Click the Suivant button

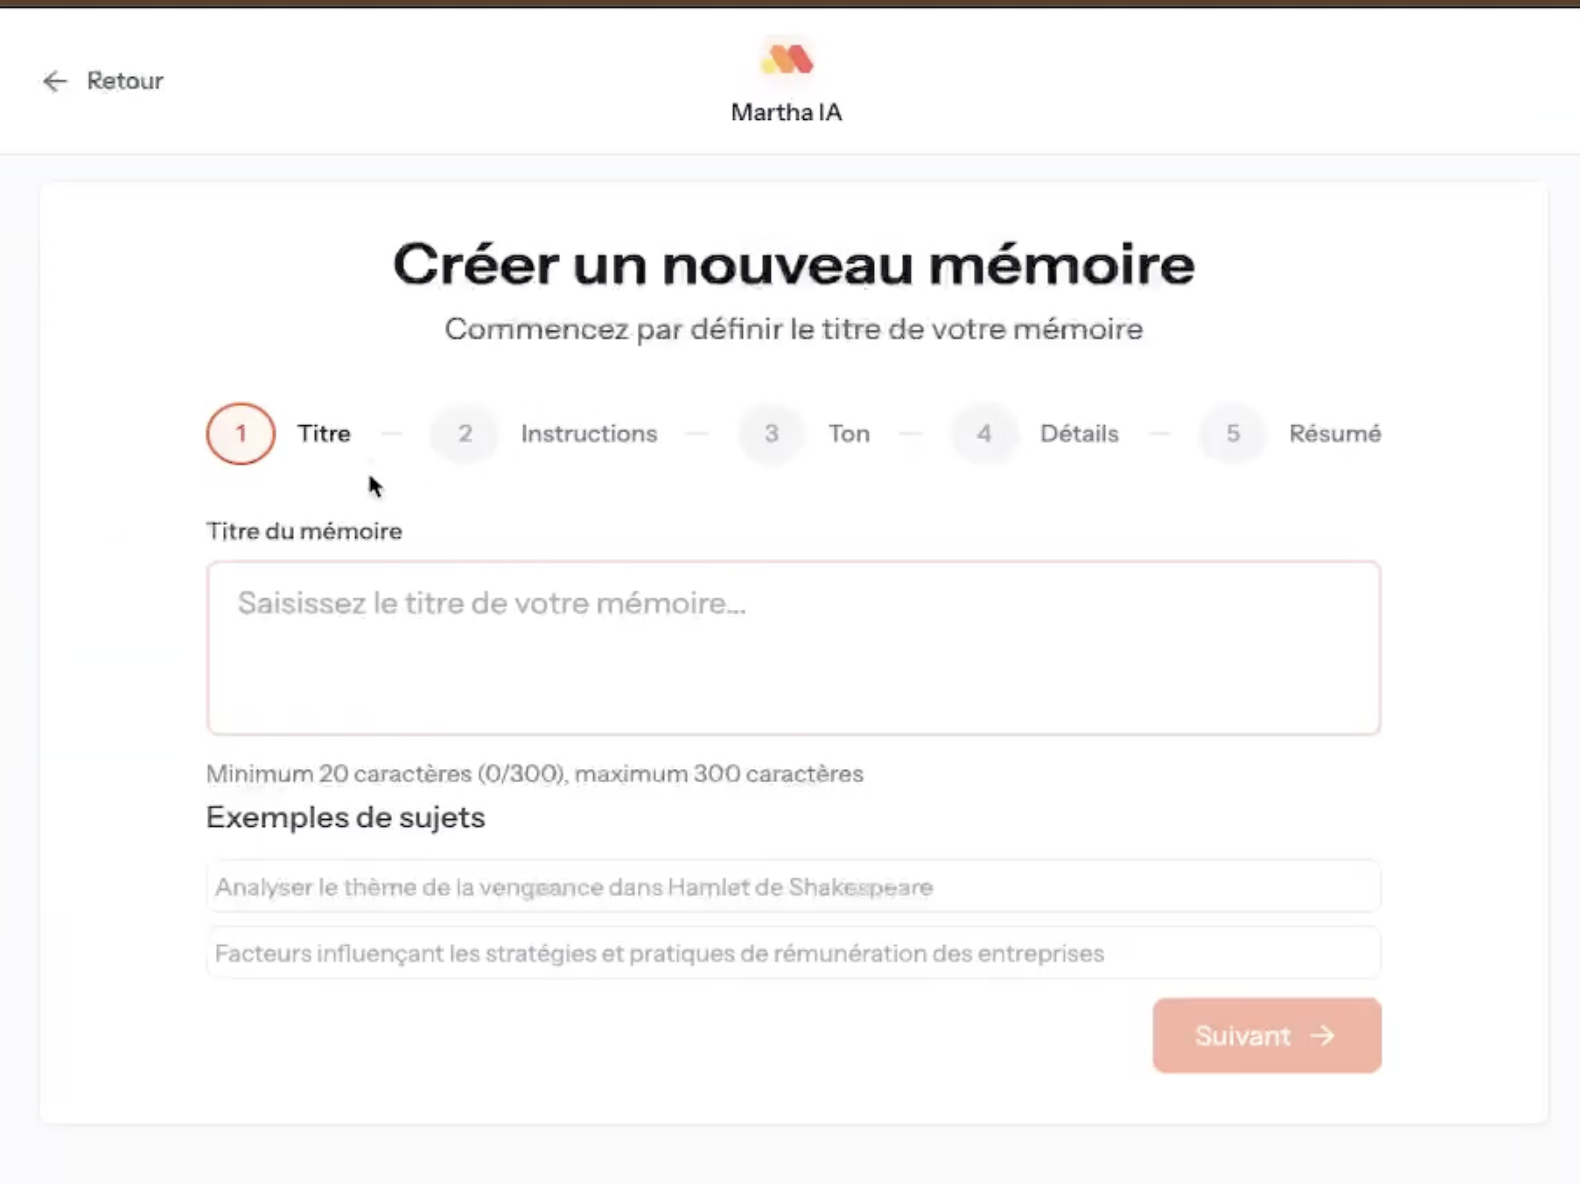point(1267,1036)
